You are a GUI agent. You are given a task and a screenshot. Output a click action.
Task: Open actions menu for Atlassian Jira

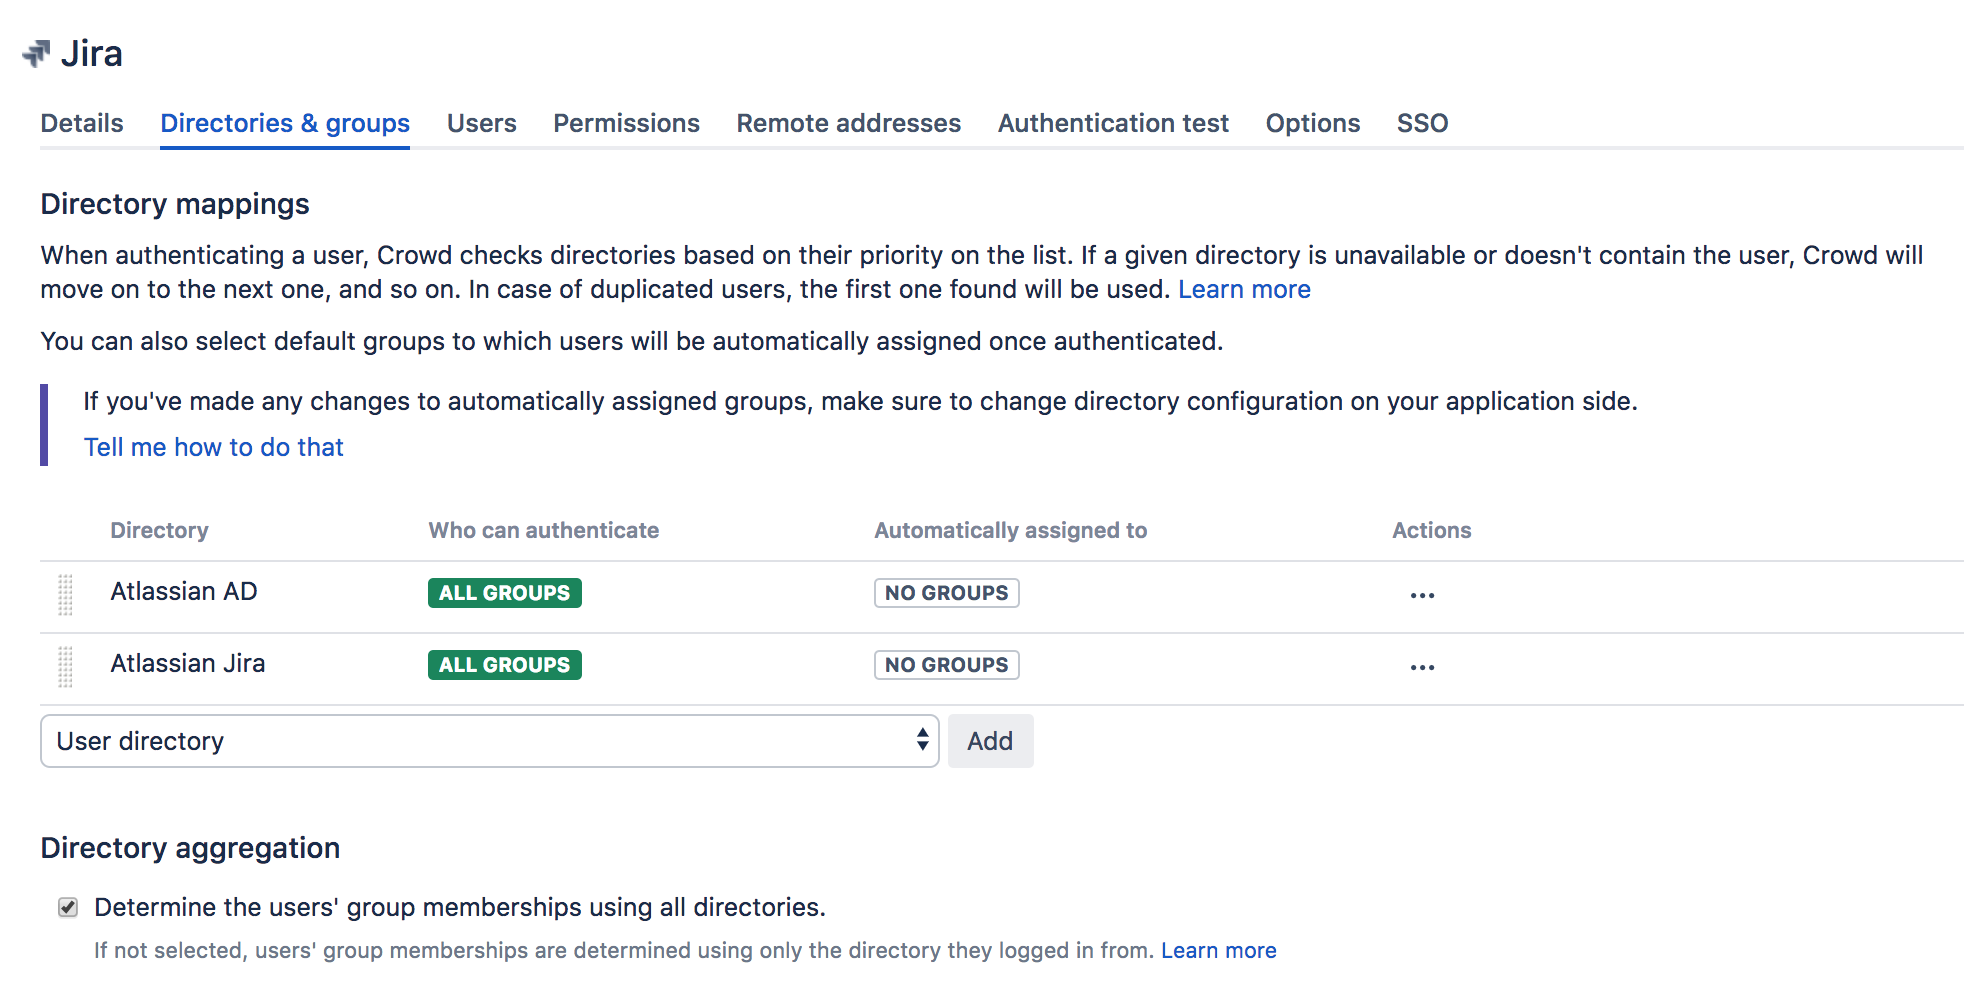1421,667
